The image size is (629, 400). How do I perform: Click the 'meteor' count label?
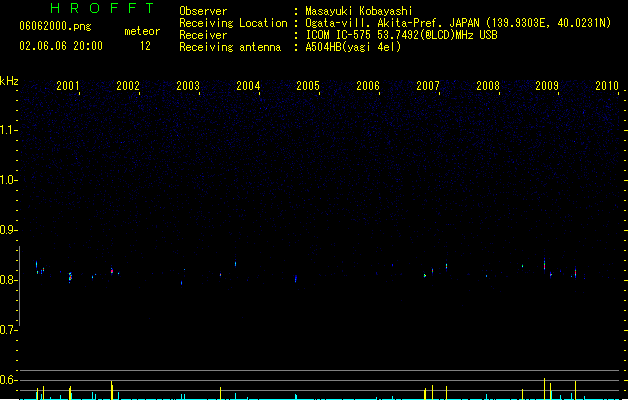[142, 31]
